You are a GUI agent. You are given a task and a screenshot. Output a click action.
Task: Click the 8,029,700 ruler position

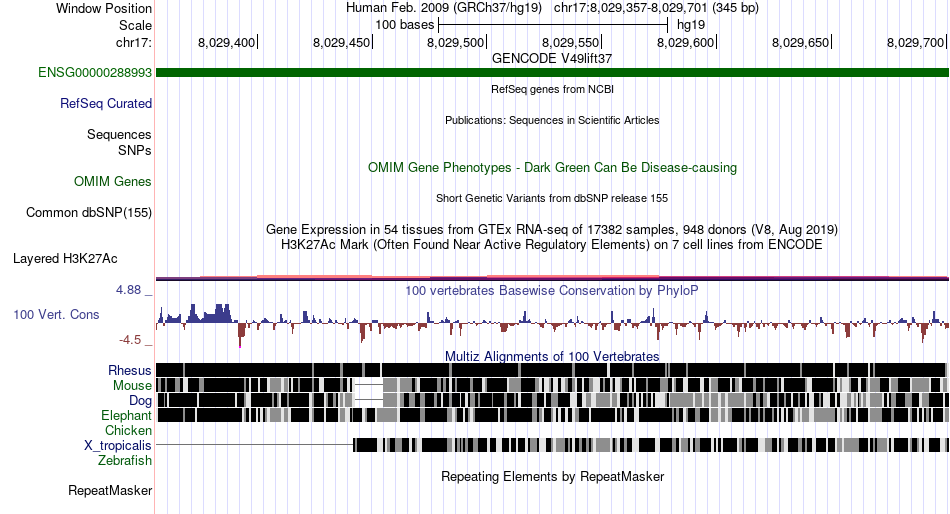[x=916, y=42]
